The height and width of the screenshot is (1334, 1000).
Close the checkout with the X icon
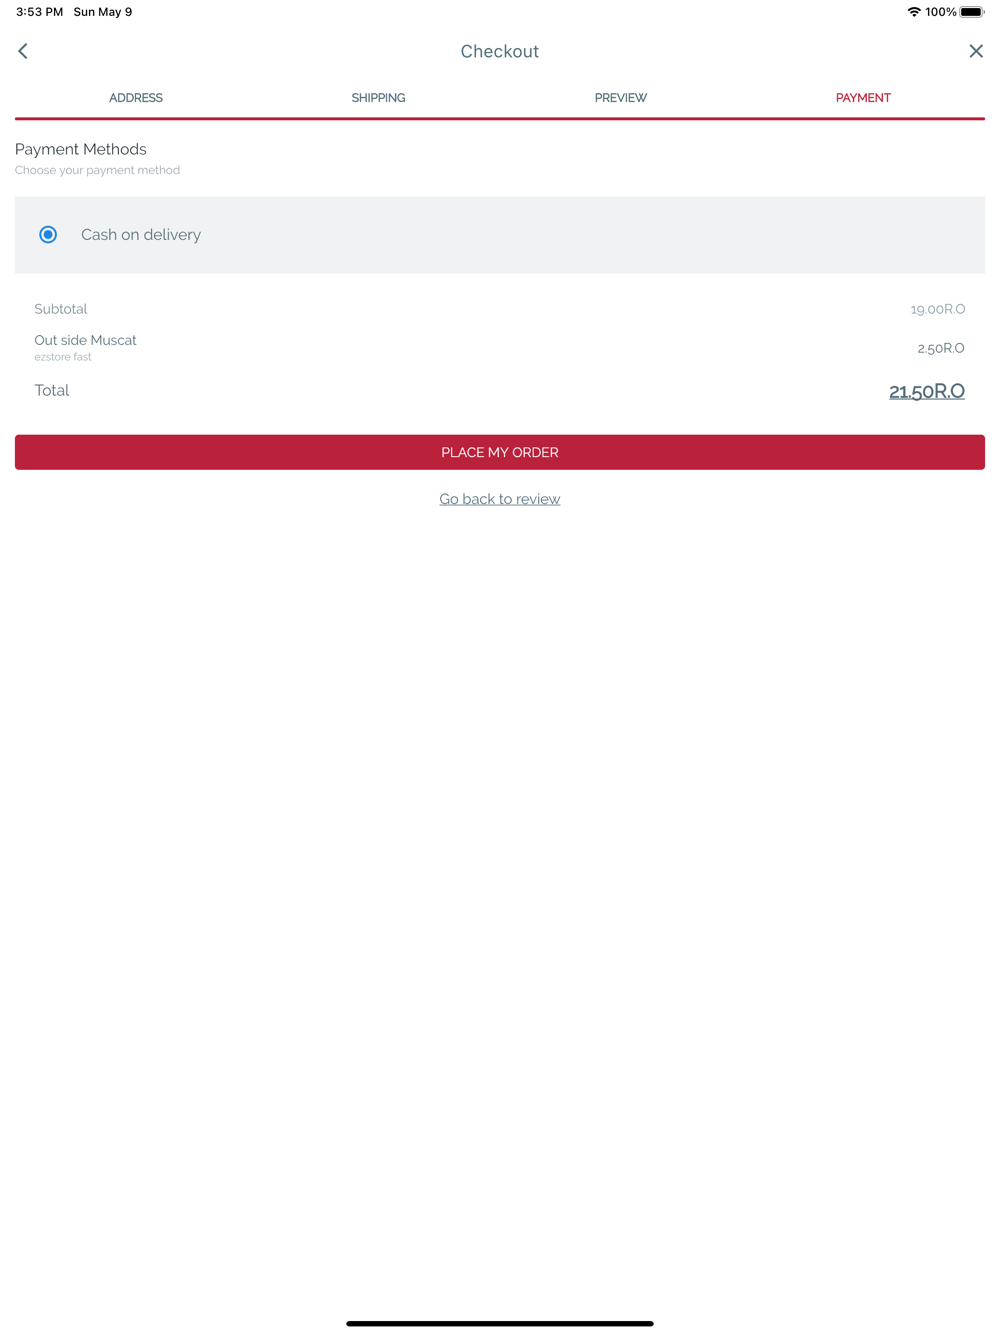point(976,51)
